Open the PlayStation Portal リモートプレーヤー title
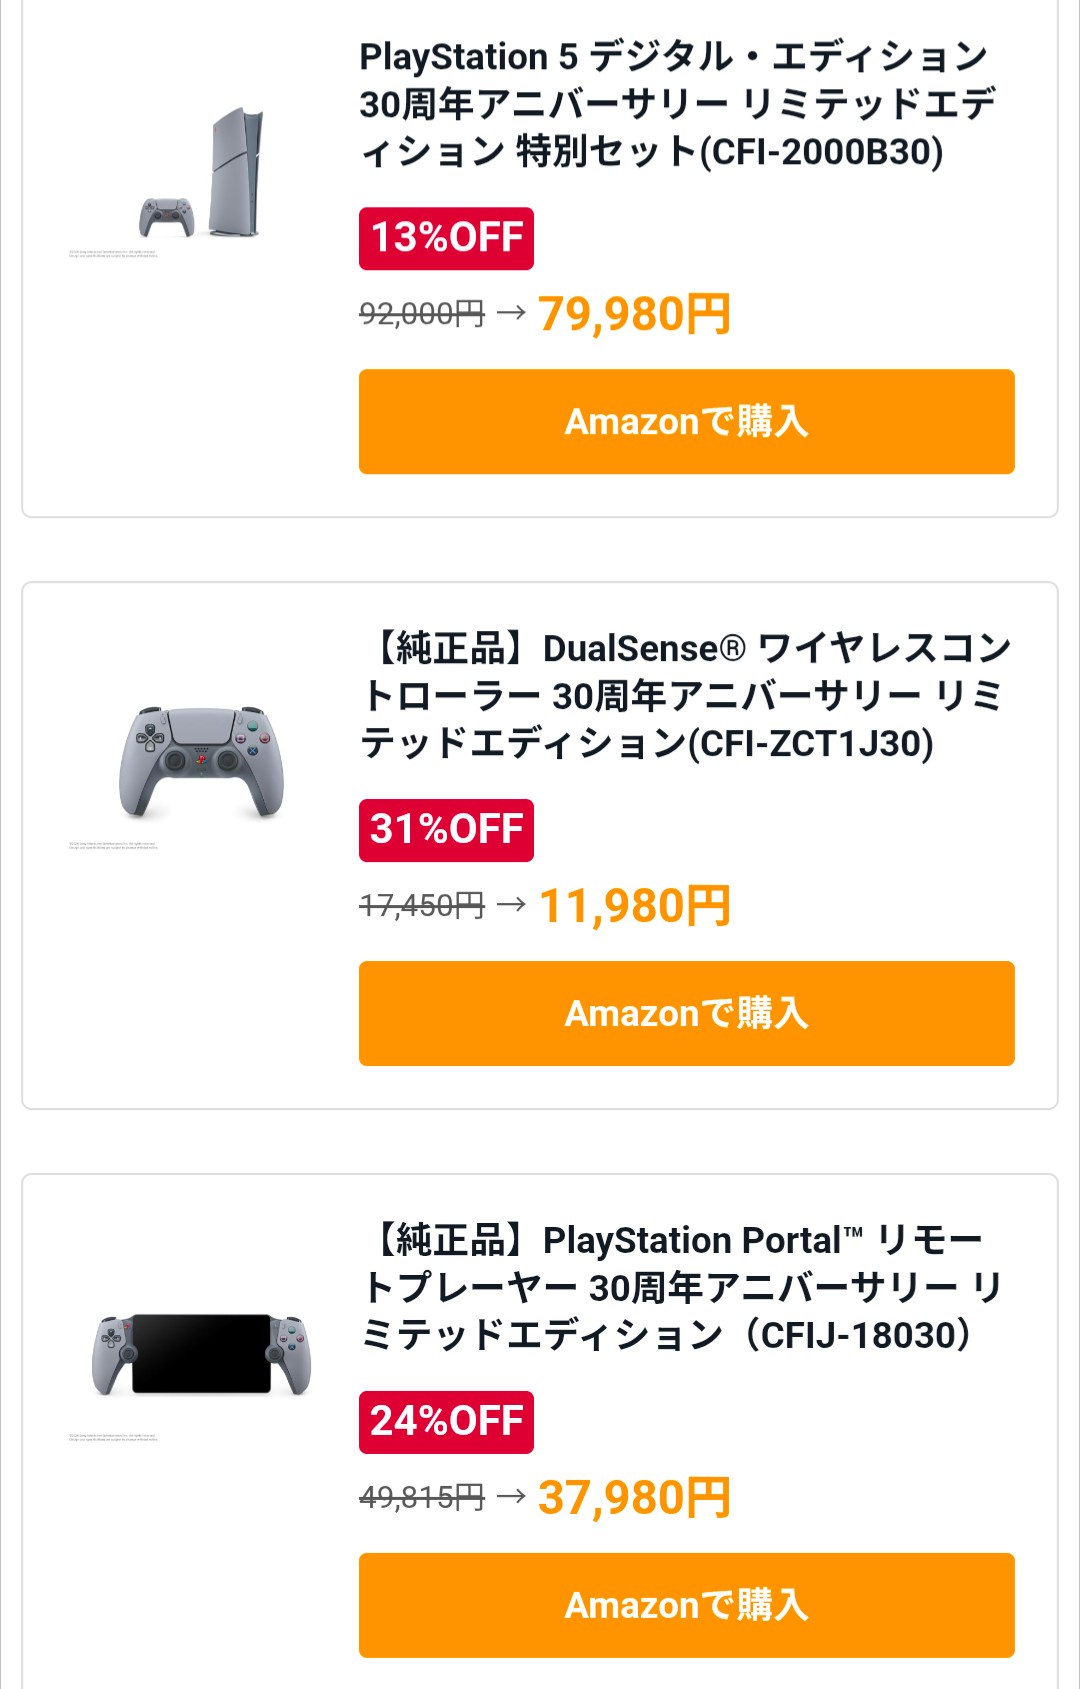Viewport: 1080px width, 1689px height. point(682,1288)
